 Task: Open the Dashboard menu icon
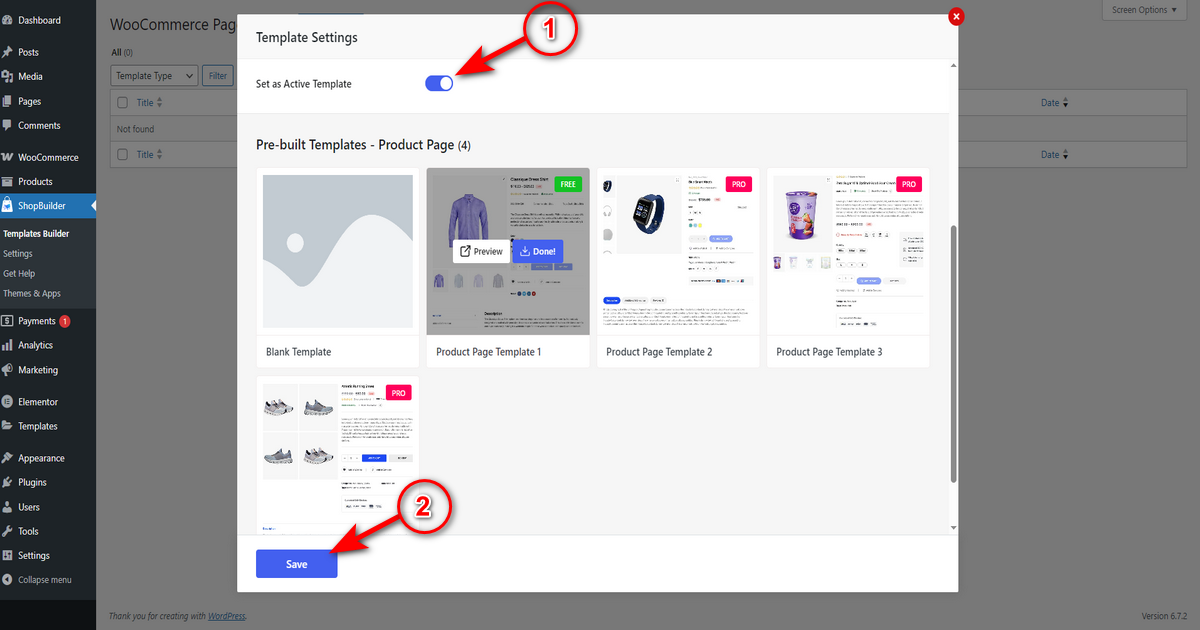click(x=8, y=20)
